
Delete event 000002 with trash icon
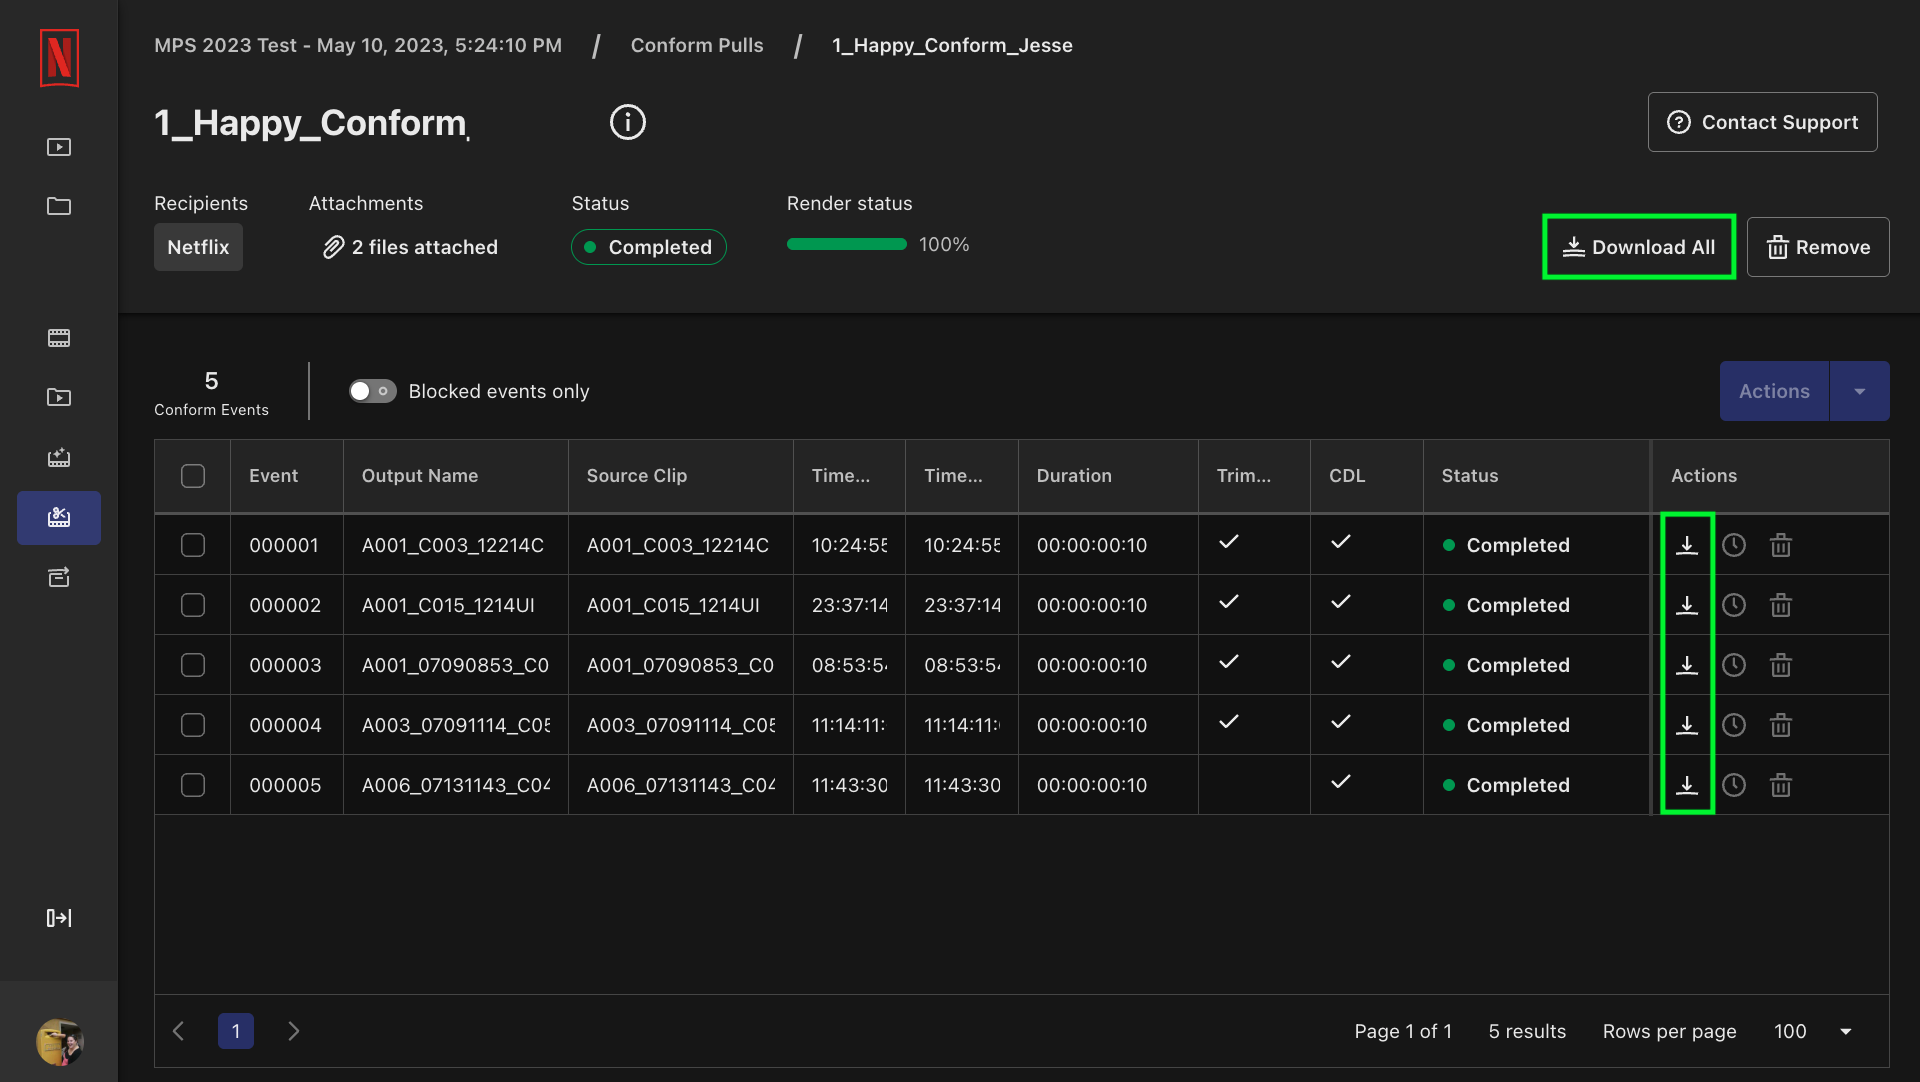pyautogui.click(x=1781, y=605)
